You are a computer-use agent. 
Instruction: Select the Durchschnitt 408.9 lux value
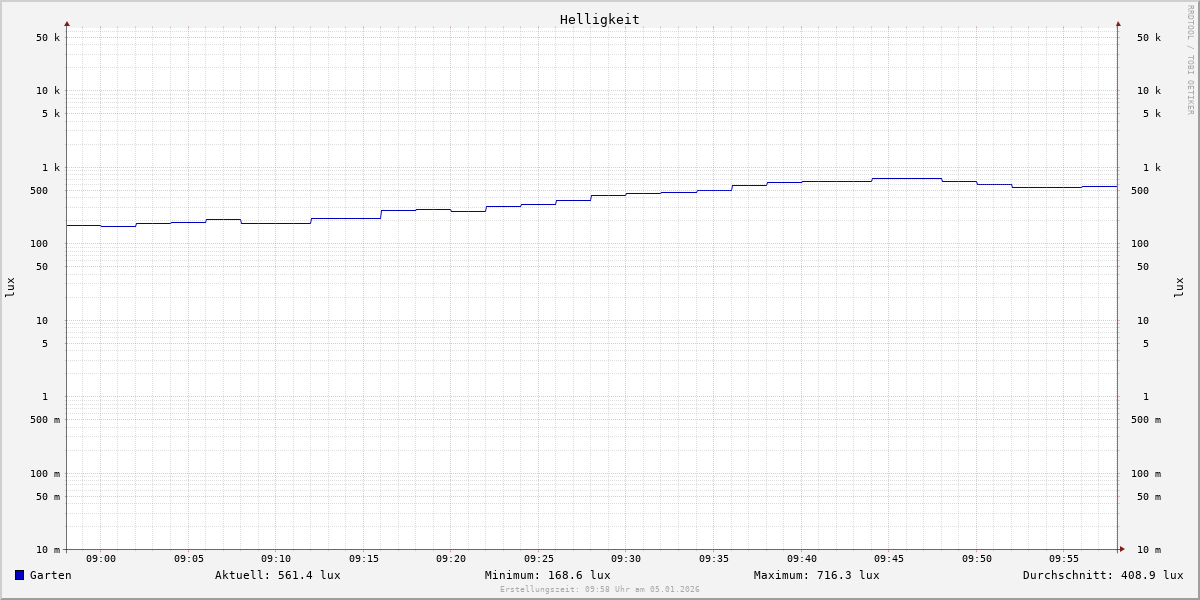[x=1102, y=575]
